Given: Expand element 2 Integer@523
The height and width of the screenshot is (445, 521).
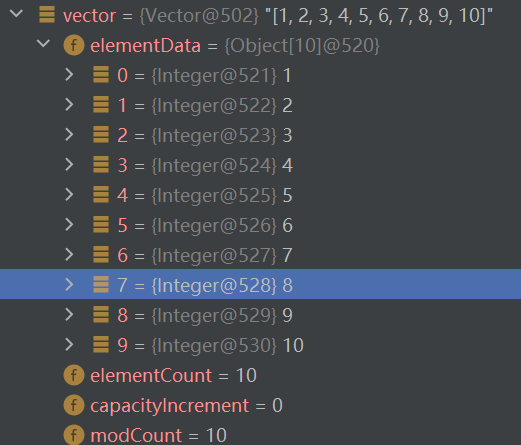Looking at the screenshot, I should (x=69, y=135).
